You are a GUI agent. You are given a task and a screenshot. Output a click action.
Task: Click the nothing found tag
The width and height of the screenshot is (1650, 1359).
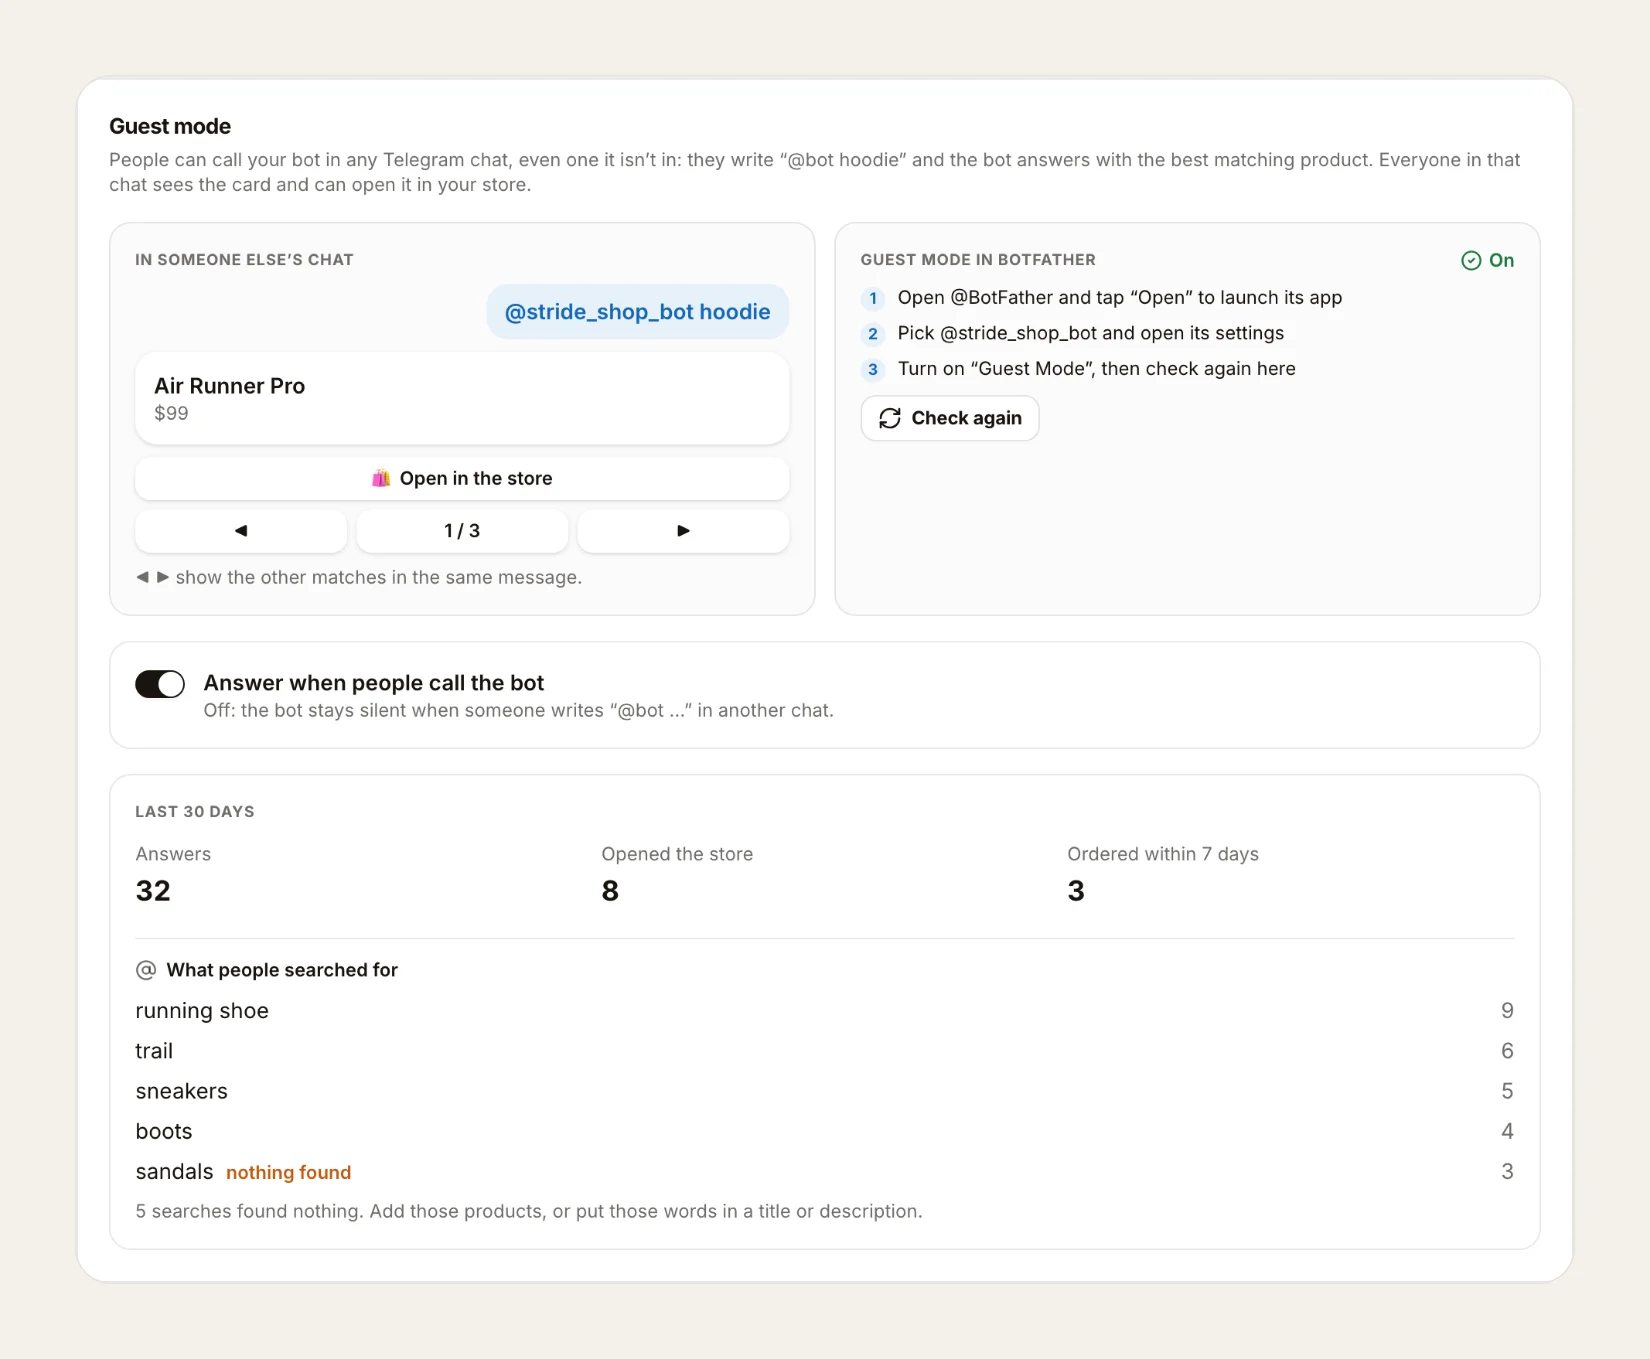coord(288,1172)
